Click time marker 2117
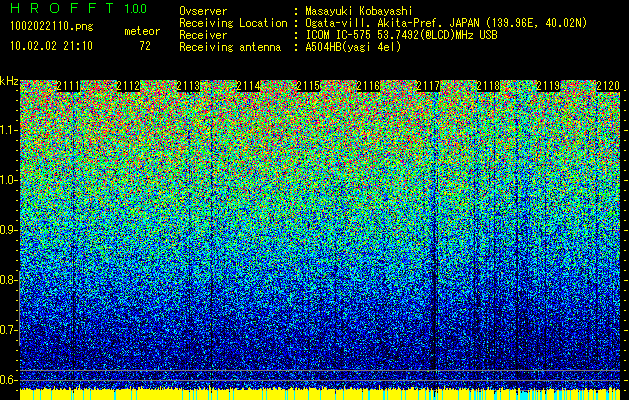 (428, 86)
